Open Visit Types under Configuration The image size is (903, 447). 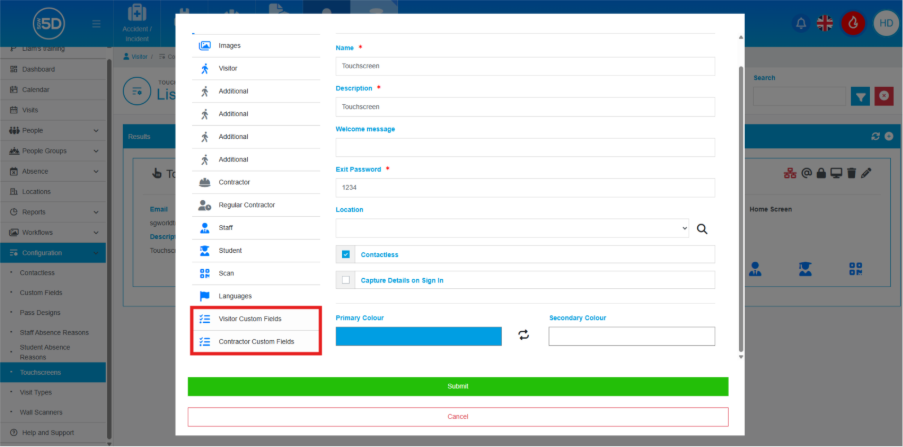[x=53, y=392]
